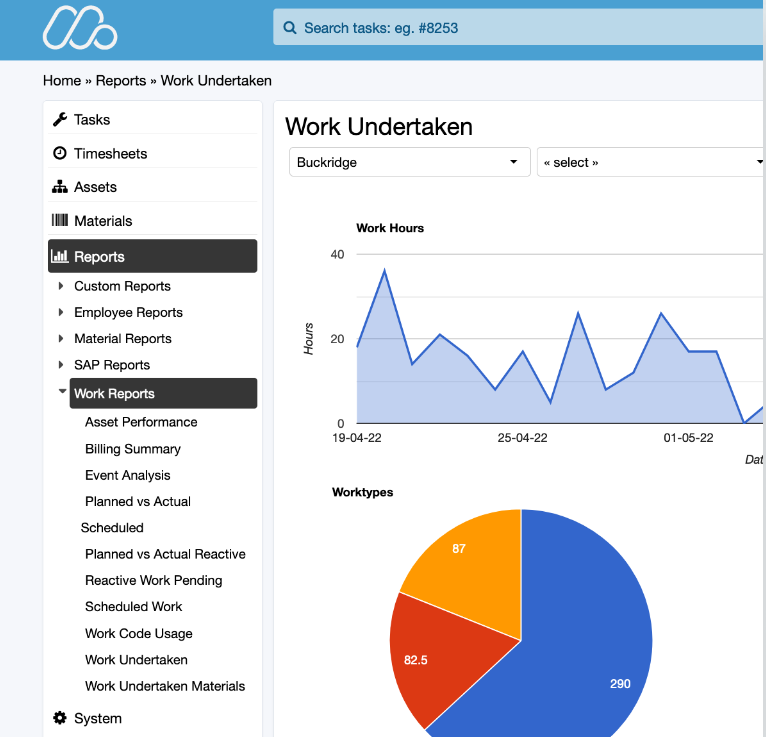Open Work Undertaken Materials report
766x737 pixels.
pyautogui.click(x=165, y=686)
